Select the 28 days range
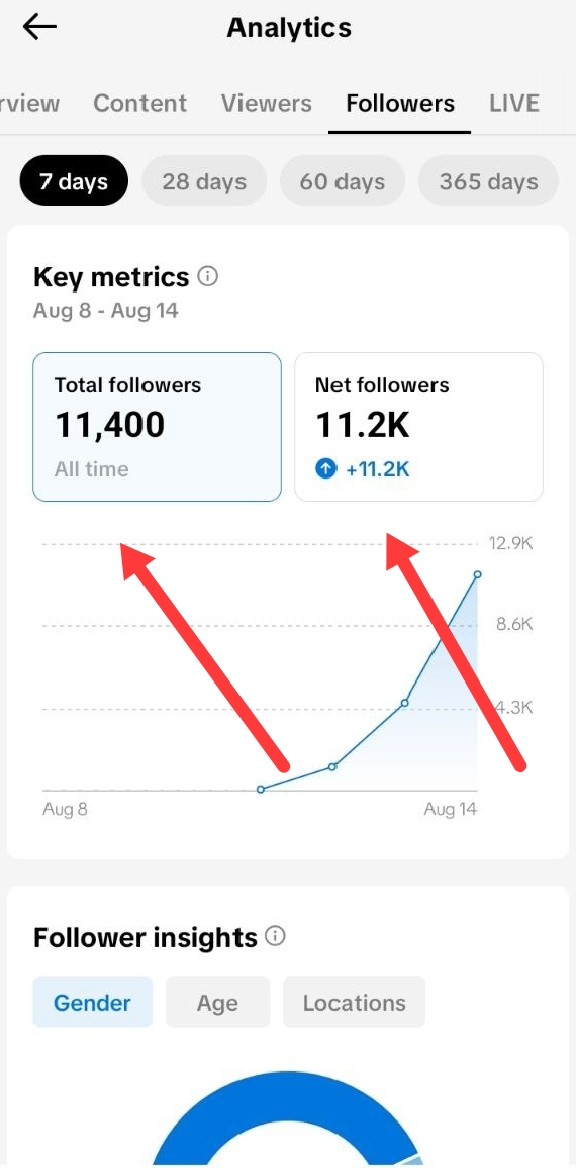This screenshot has width=576, height=1170. [x=204, y=181]
